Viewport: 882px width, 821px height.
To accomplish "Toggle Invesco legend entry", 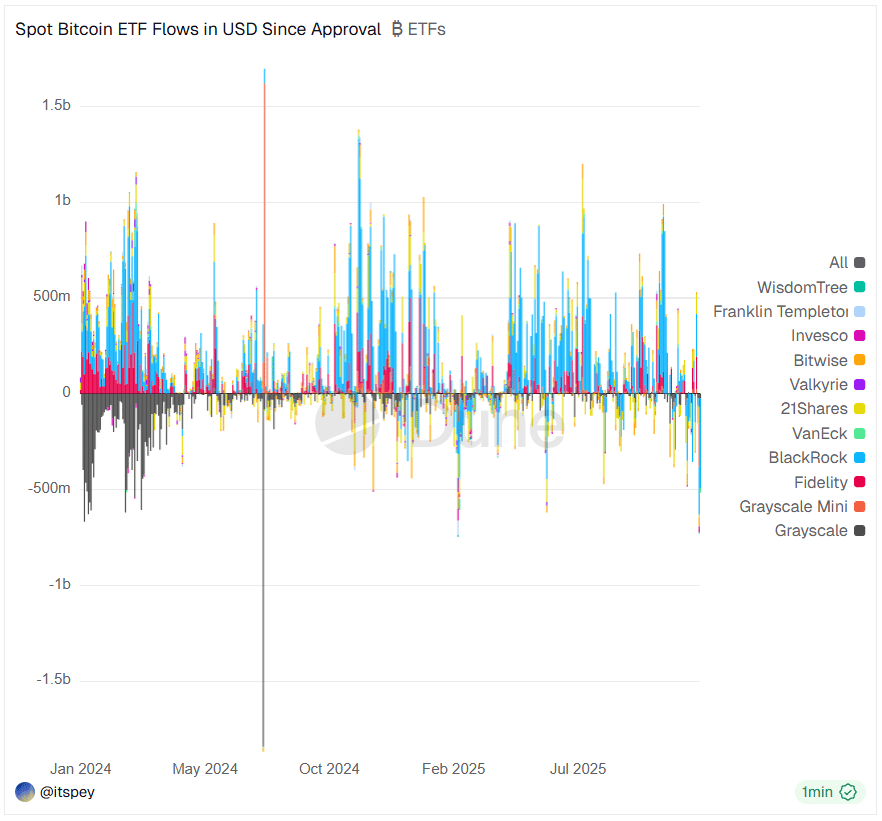I will tap(827, 336).
